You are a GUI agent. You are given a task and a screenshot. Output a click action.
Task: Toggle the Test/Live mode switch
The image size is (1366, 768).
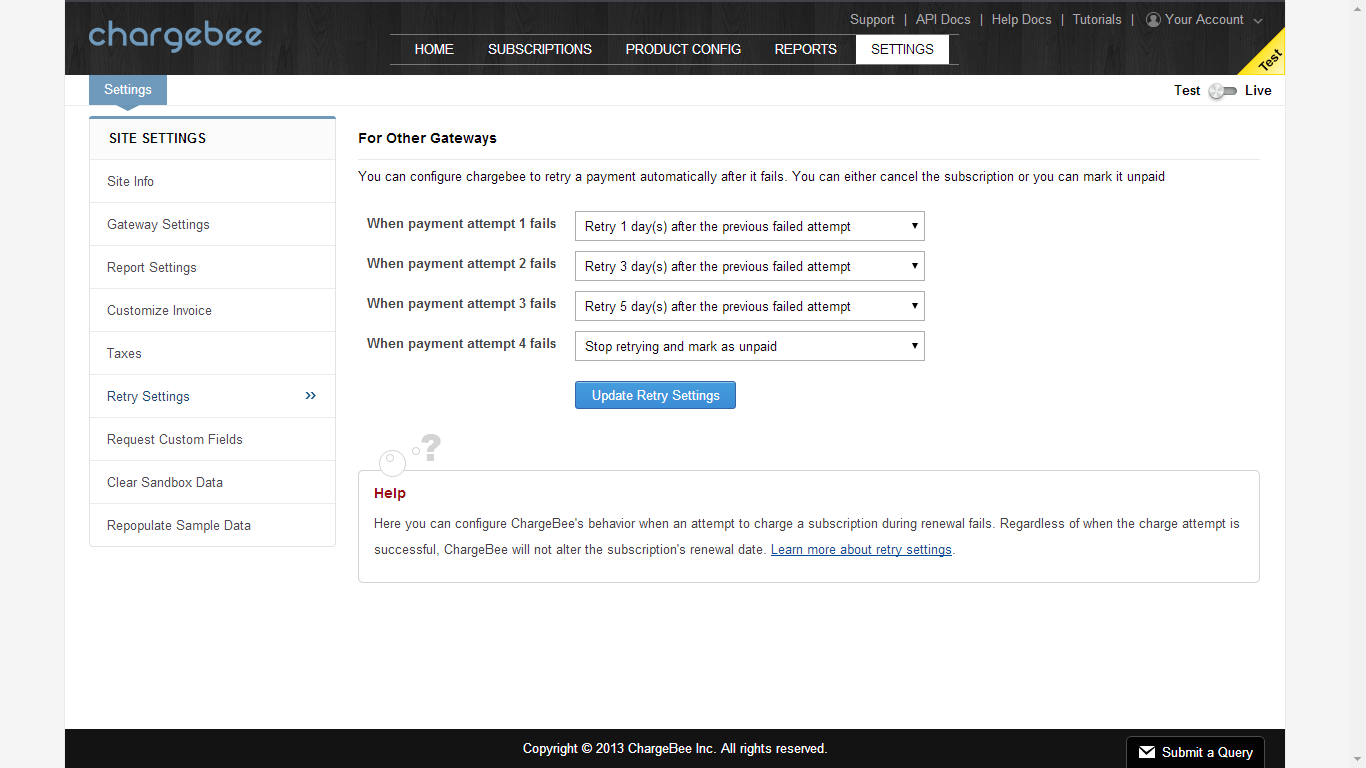tap(1222, 91)
